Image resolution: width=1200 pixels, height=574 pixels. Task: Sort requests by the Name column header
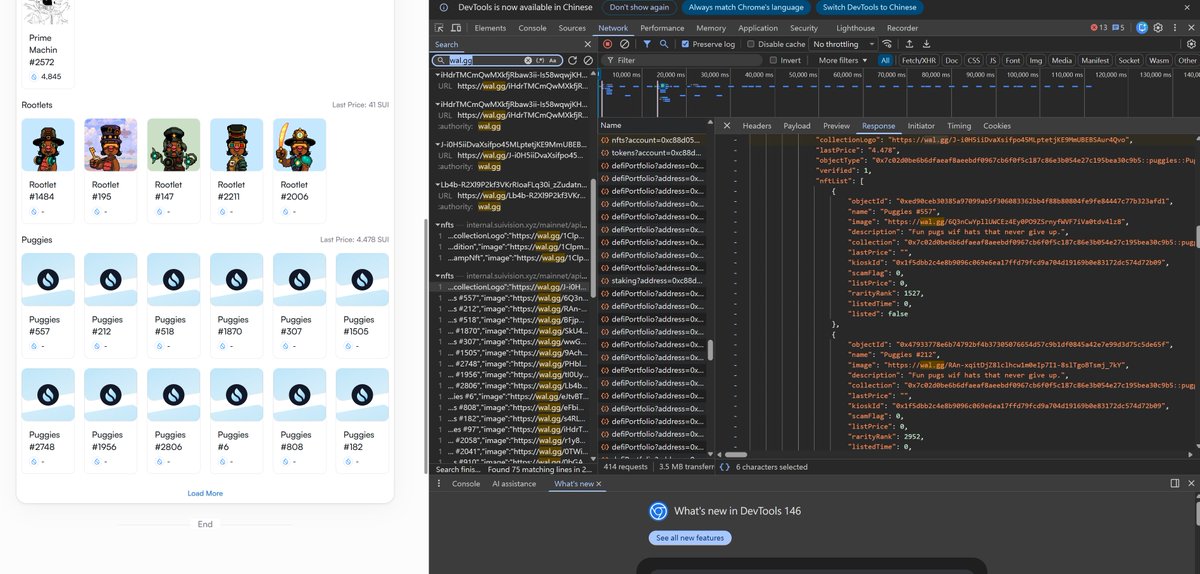click(x=653, y=126)
